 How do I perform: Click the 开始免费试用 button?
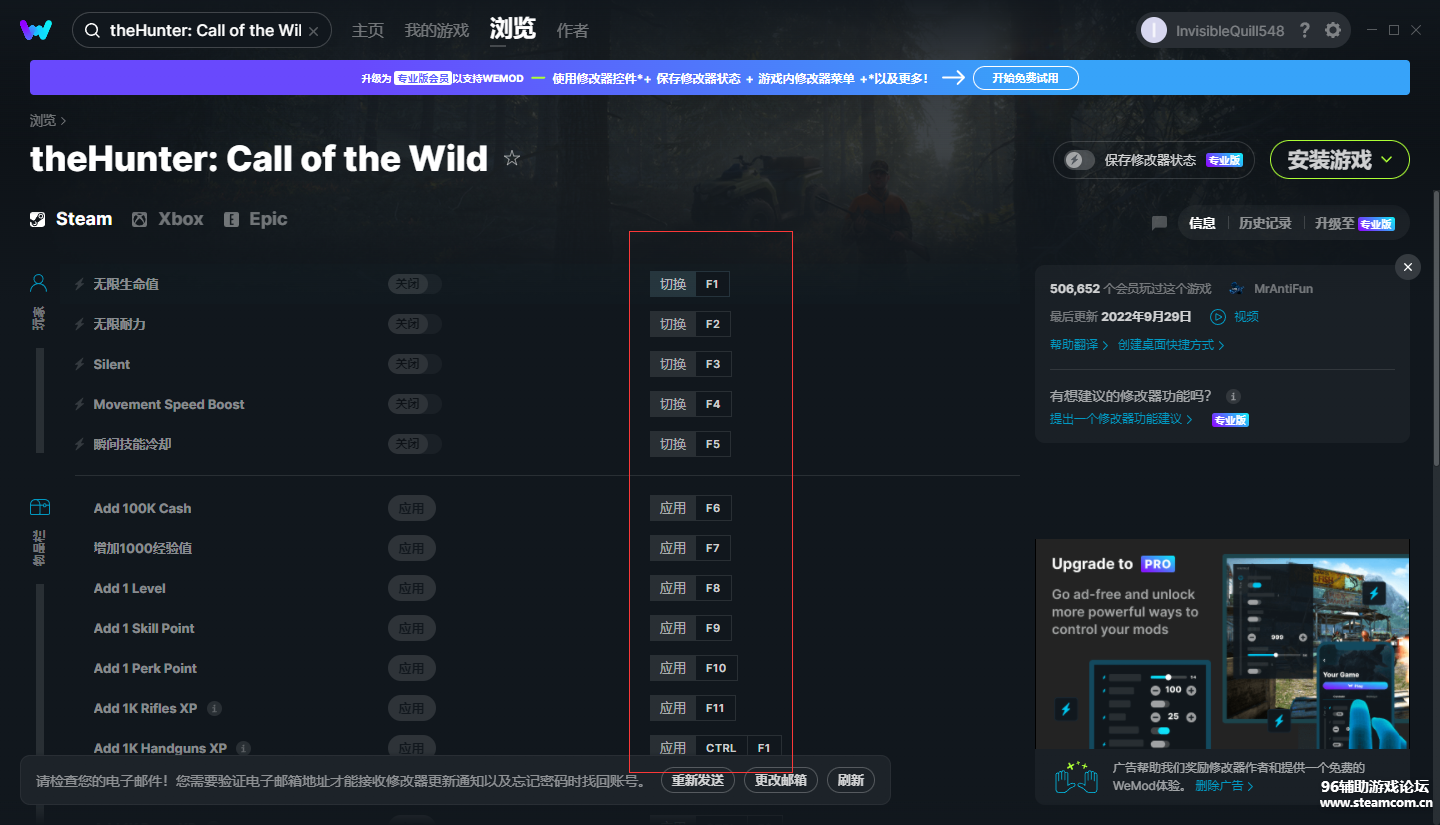coord(1025,78)
